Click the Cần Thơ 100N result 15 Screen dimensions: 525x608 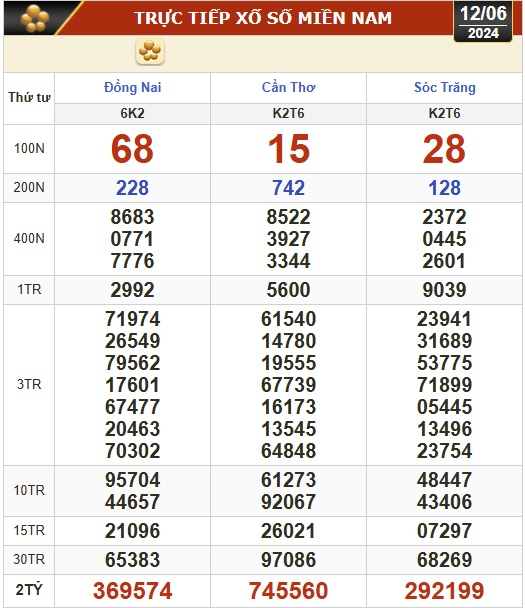click(289, 149)
